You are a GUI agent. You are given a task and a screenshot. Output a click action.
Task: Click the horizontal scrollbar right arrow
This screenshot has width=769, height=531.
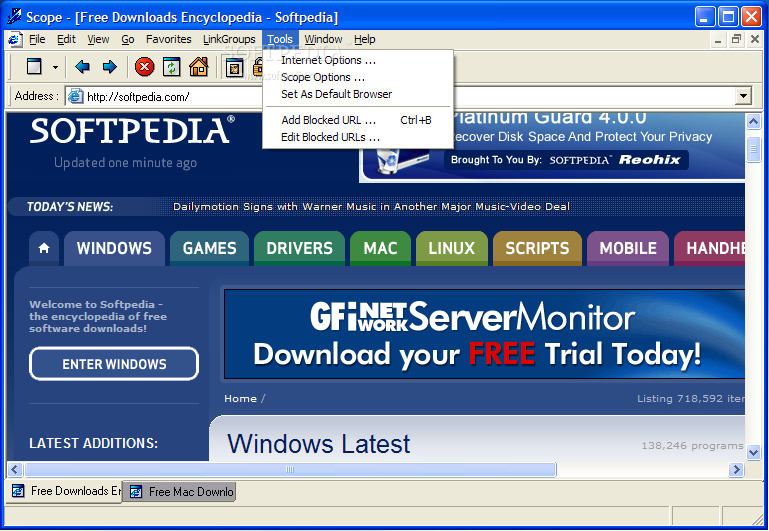pyautogui.click(x=736, y=470)
